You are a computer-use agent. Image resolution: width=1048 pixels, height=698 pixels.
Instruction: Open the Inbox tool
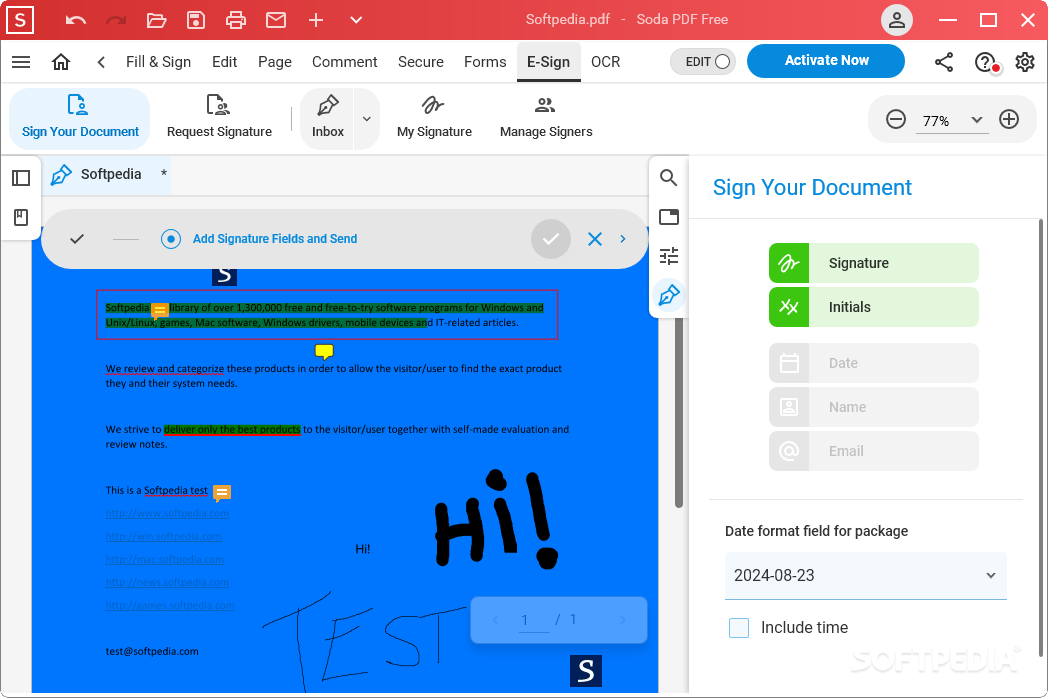point(328,118)
